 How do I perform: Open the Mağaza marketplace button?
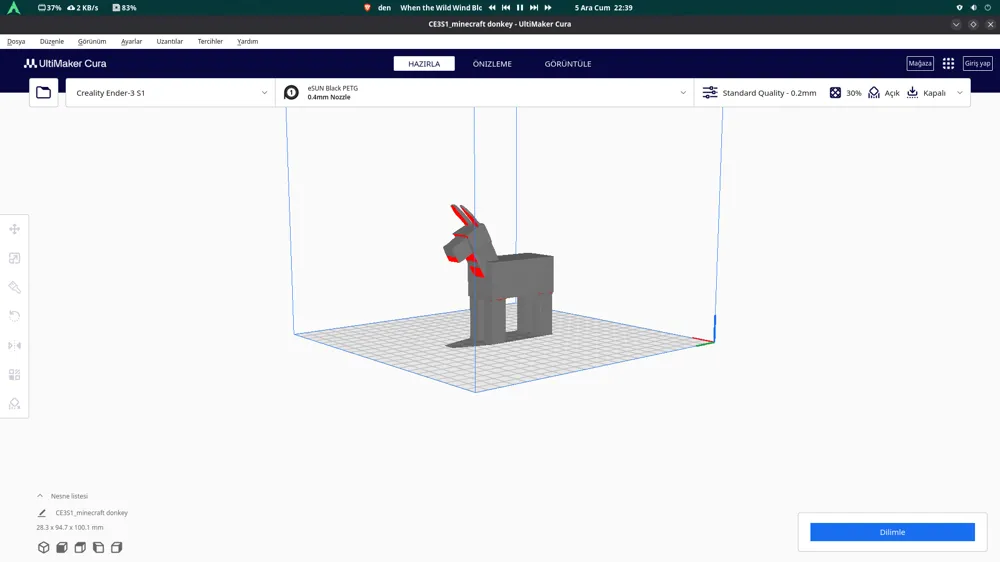click(920, 63)
